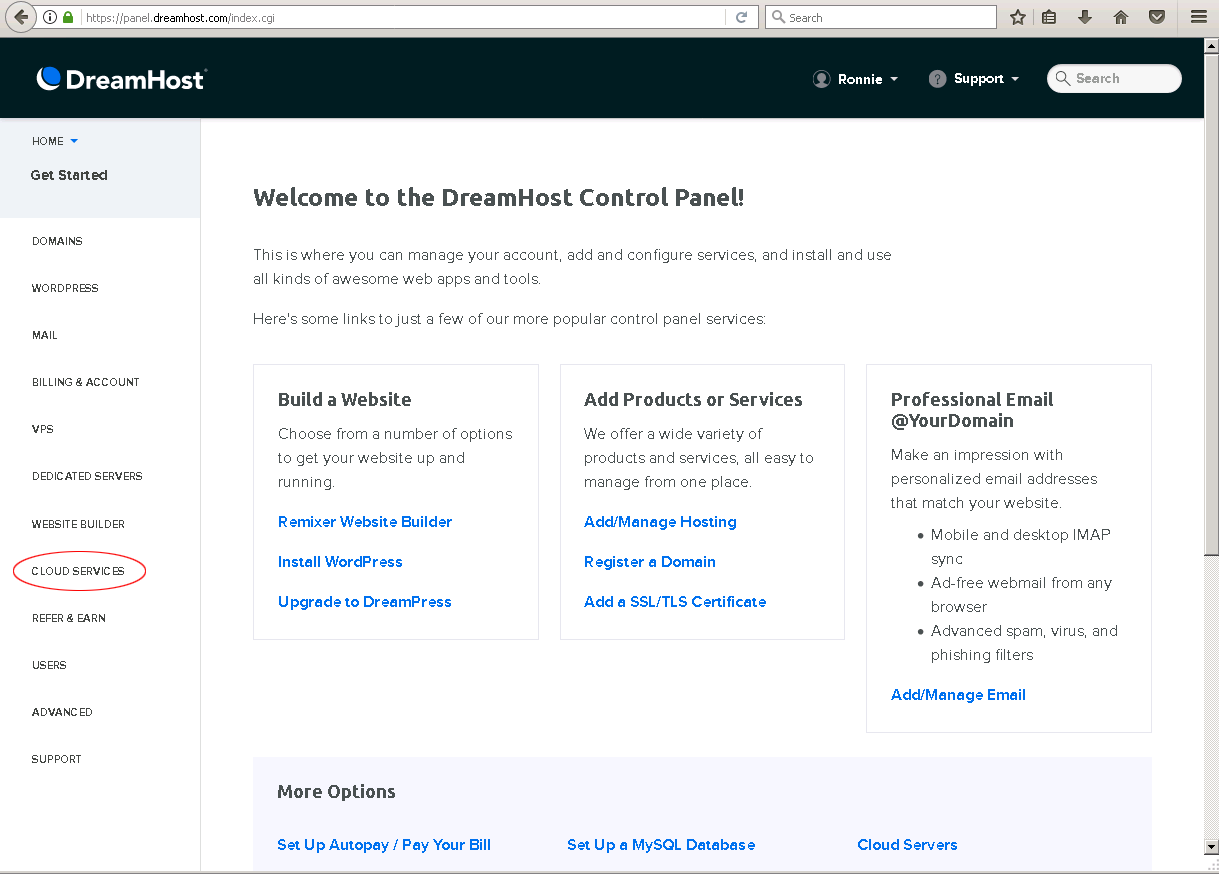
Task: Click Install WordPress link
Action: click(x=340, y=562)
